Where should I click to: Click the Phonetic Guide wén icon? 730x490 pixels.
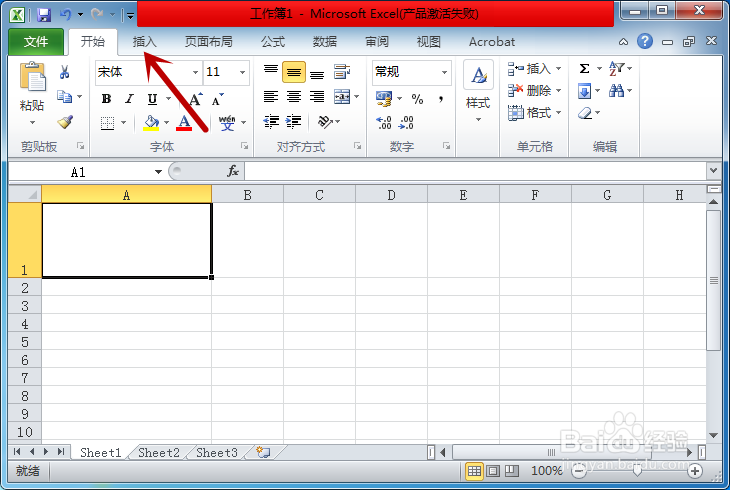tap(227, 123)
